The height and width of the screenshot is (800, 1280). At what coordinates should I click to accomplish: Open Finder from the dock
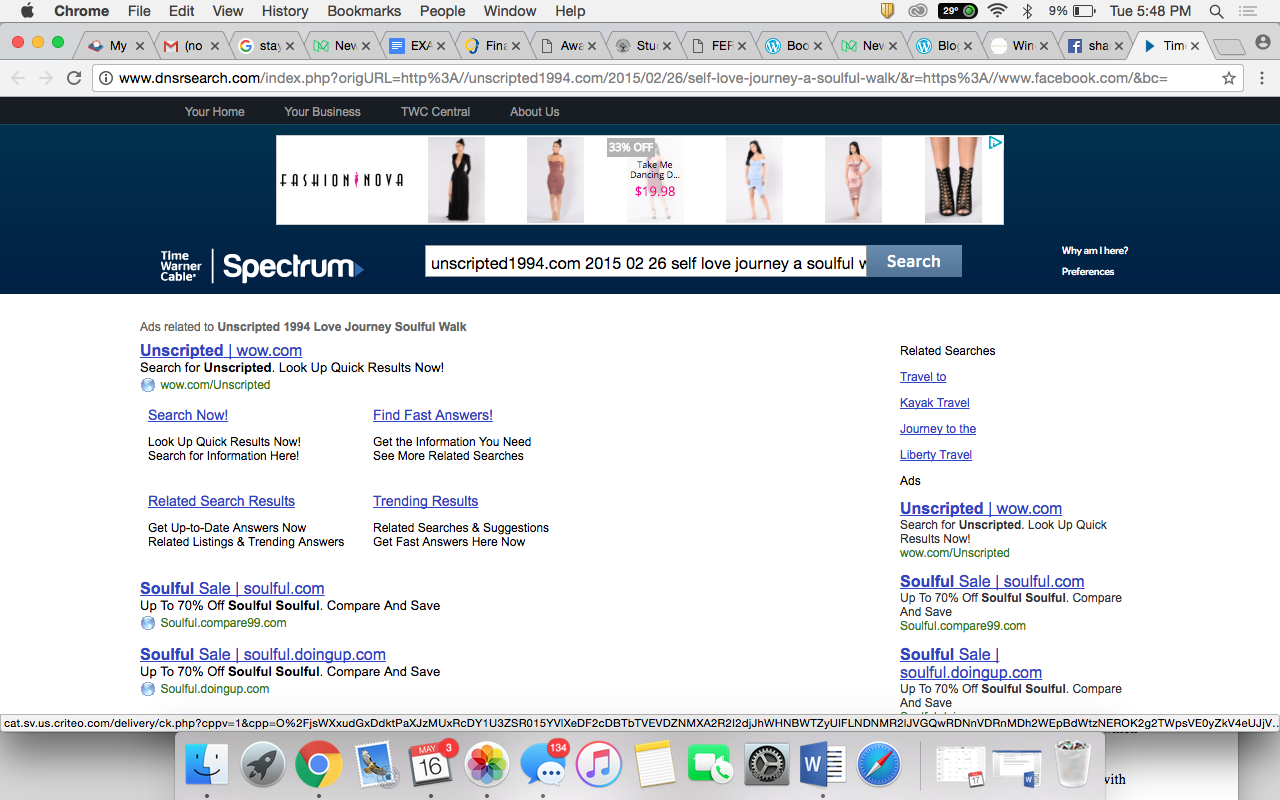(x=207, y=766)
